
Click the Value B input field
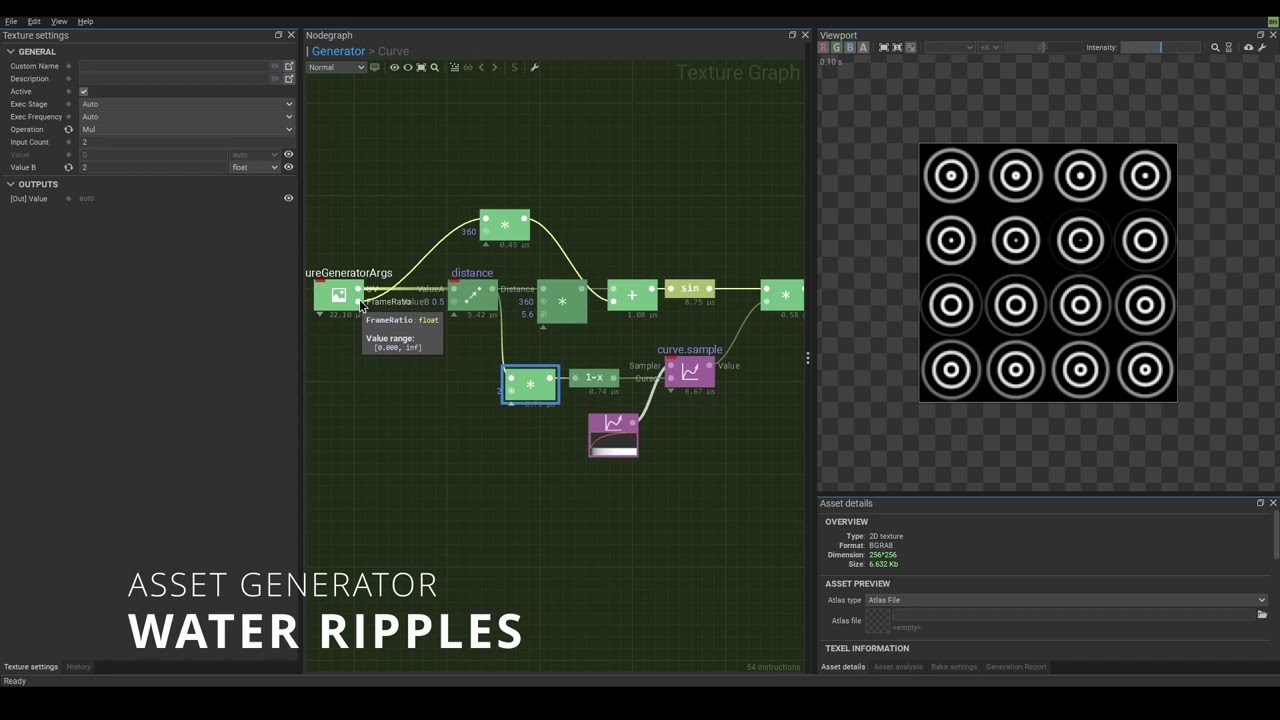[x=154, y=167]
